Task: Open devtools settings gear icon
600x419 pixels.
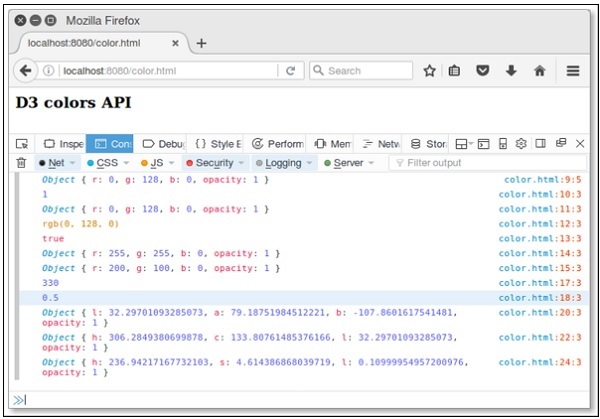Action: pyautogui.click(x=521, y=144)
